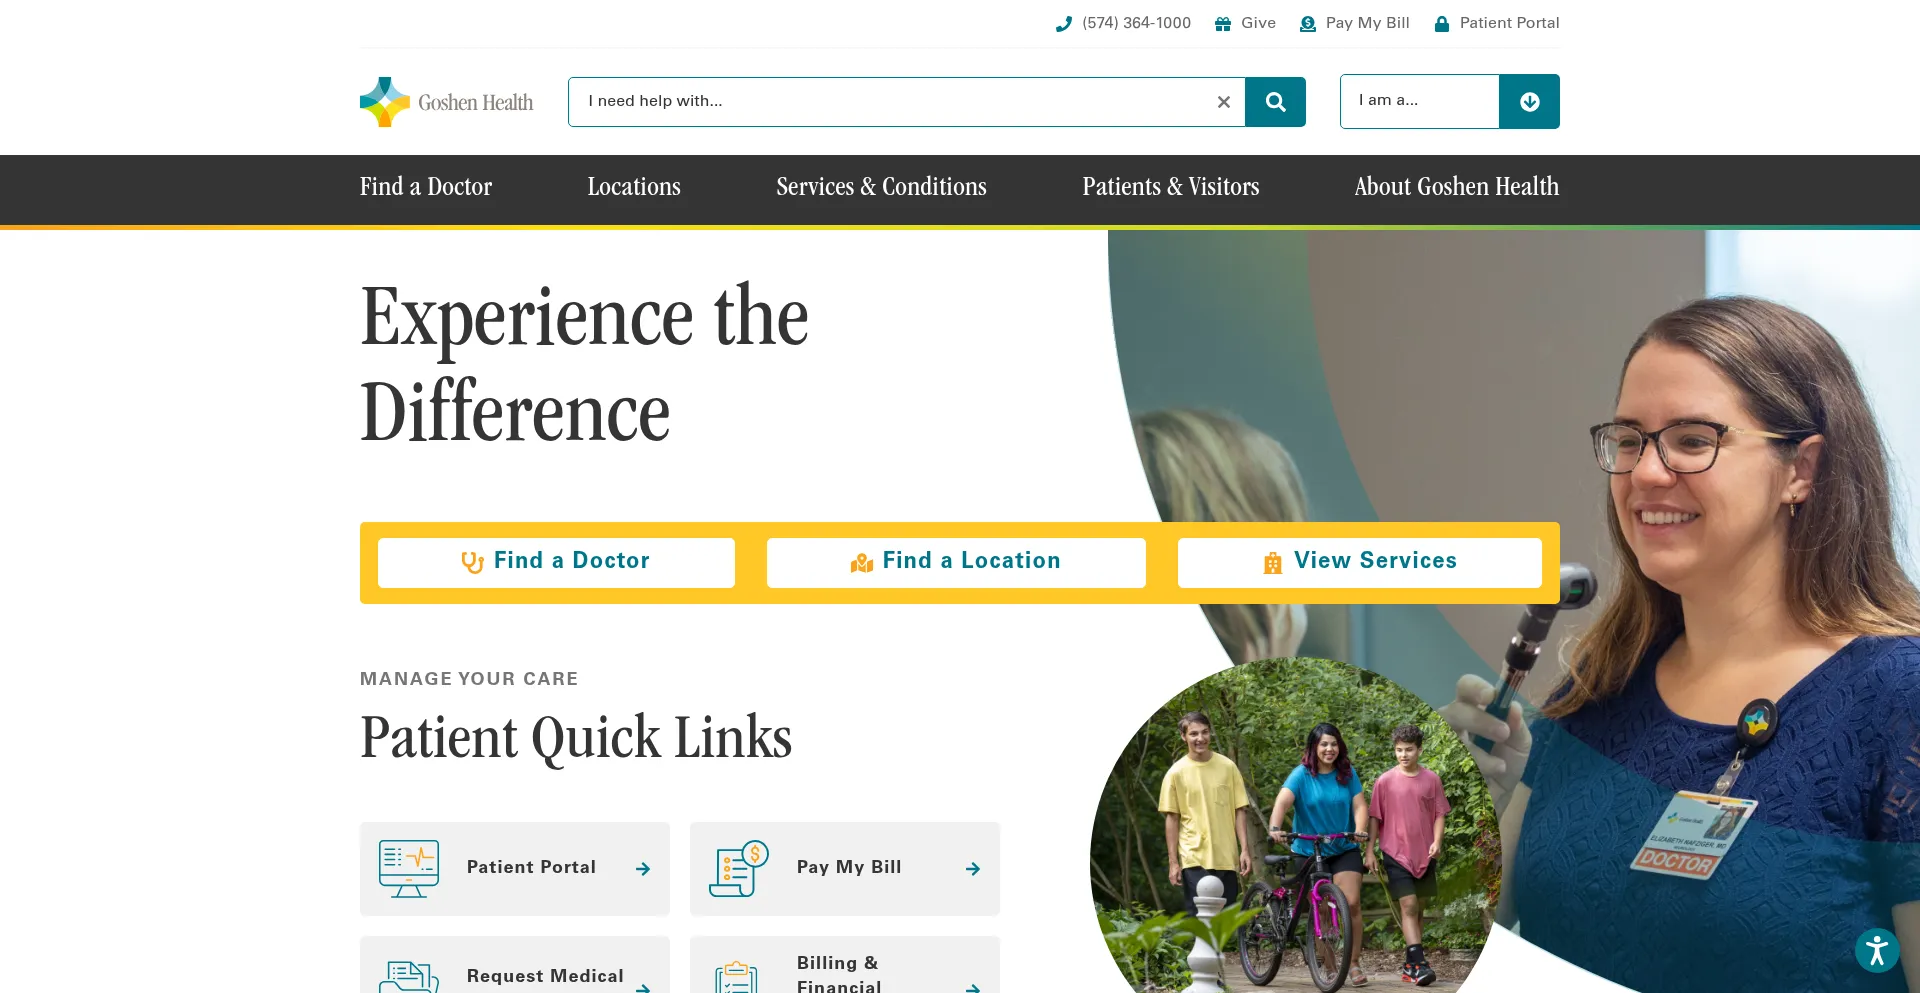Screen dimensions: 1920x993
Task: Click the gift icon next to Give
Action: pyautogui.click(x=1222, y=24)
